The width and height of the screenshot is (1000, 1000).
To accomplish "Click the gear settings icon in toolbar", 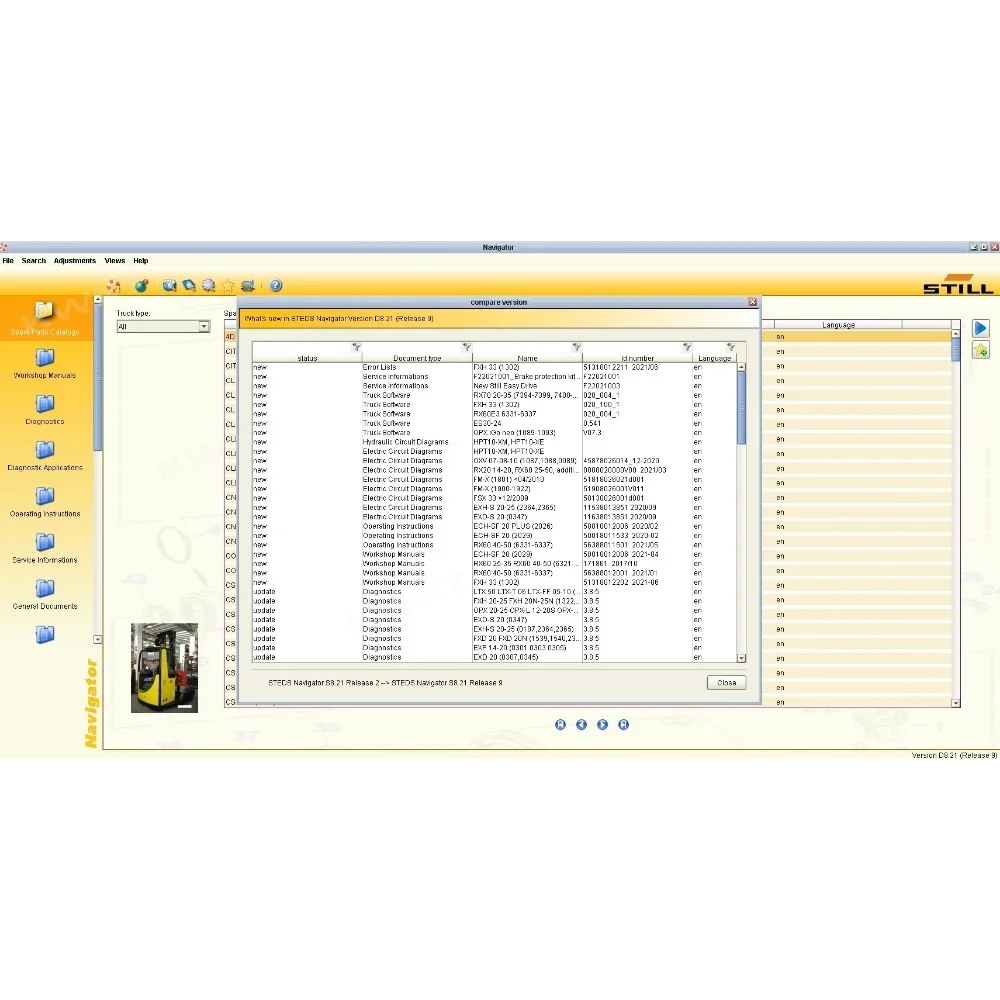I will (x=209, y=286).
